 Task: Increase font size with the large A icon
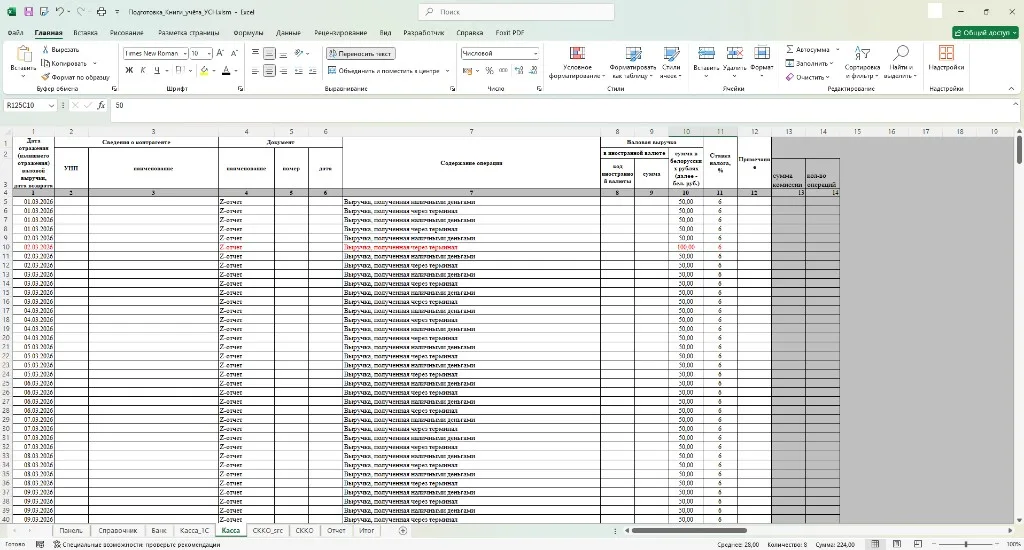(220, 53)
